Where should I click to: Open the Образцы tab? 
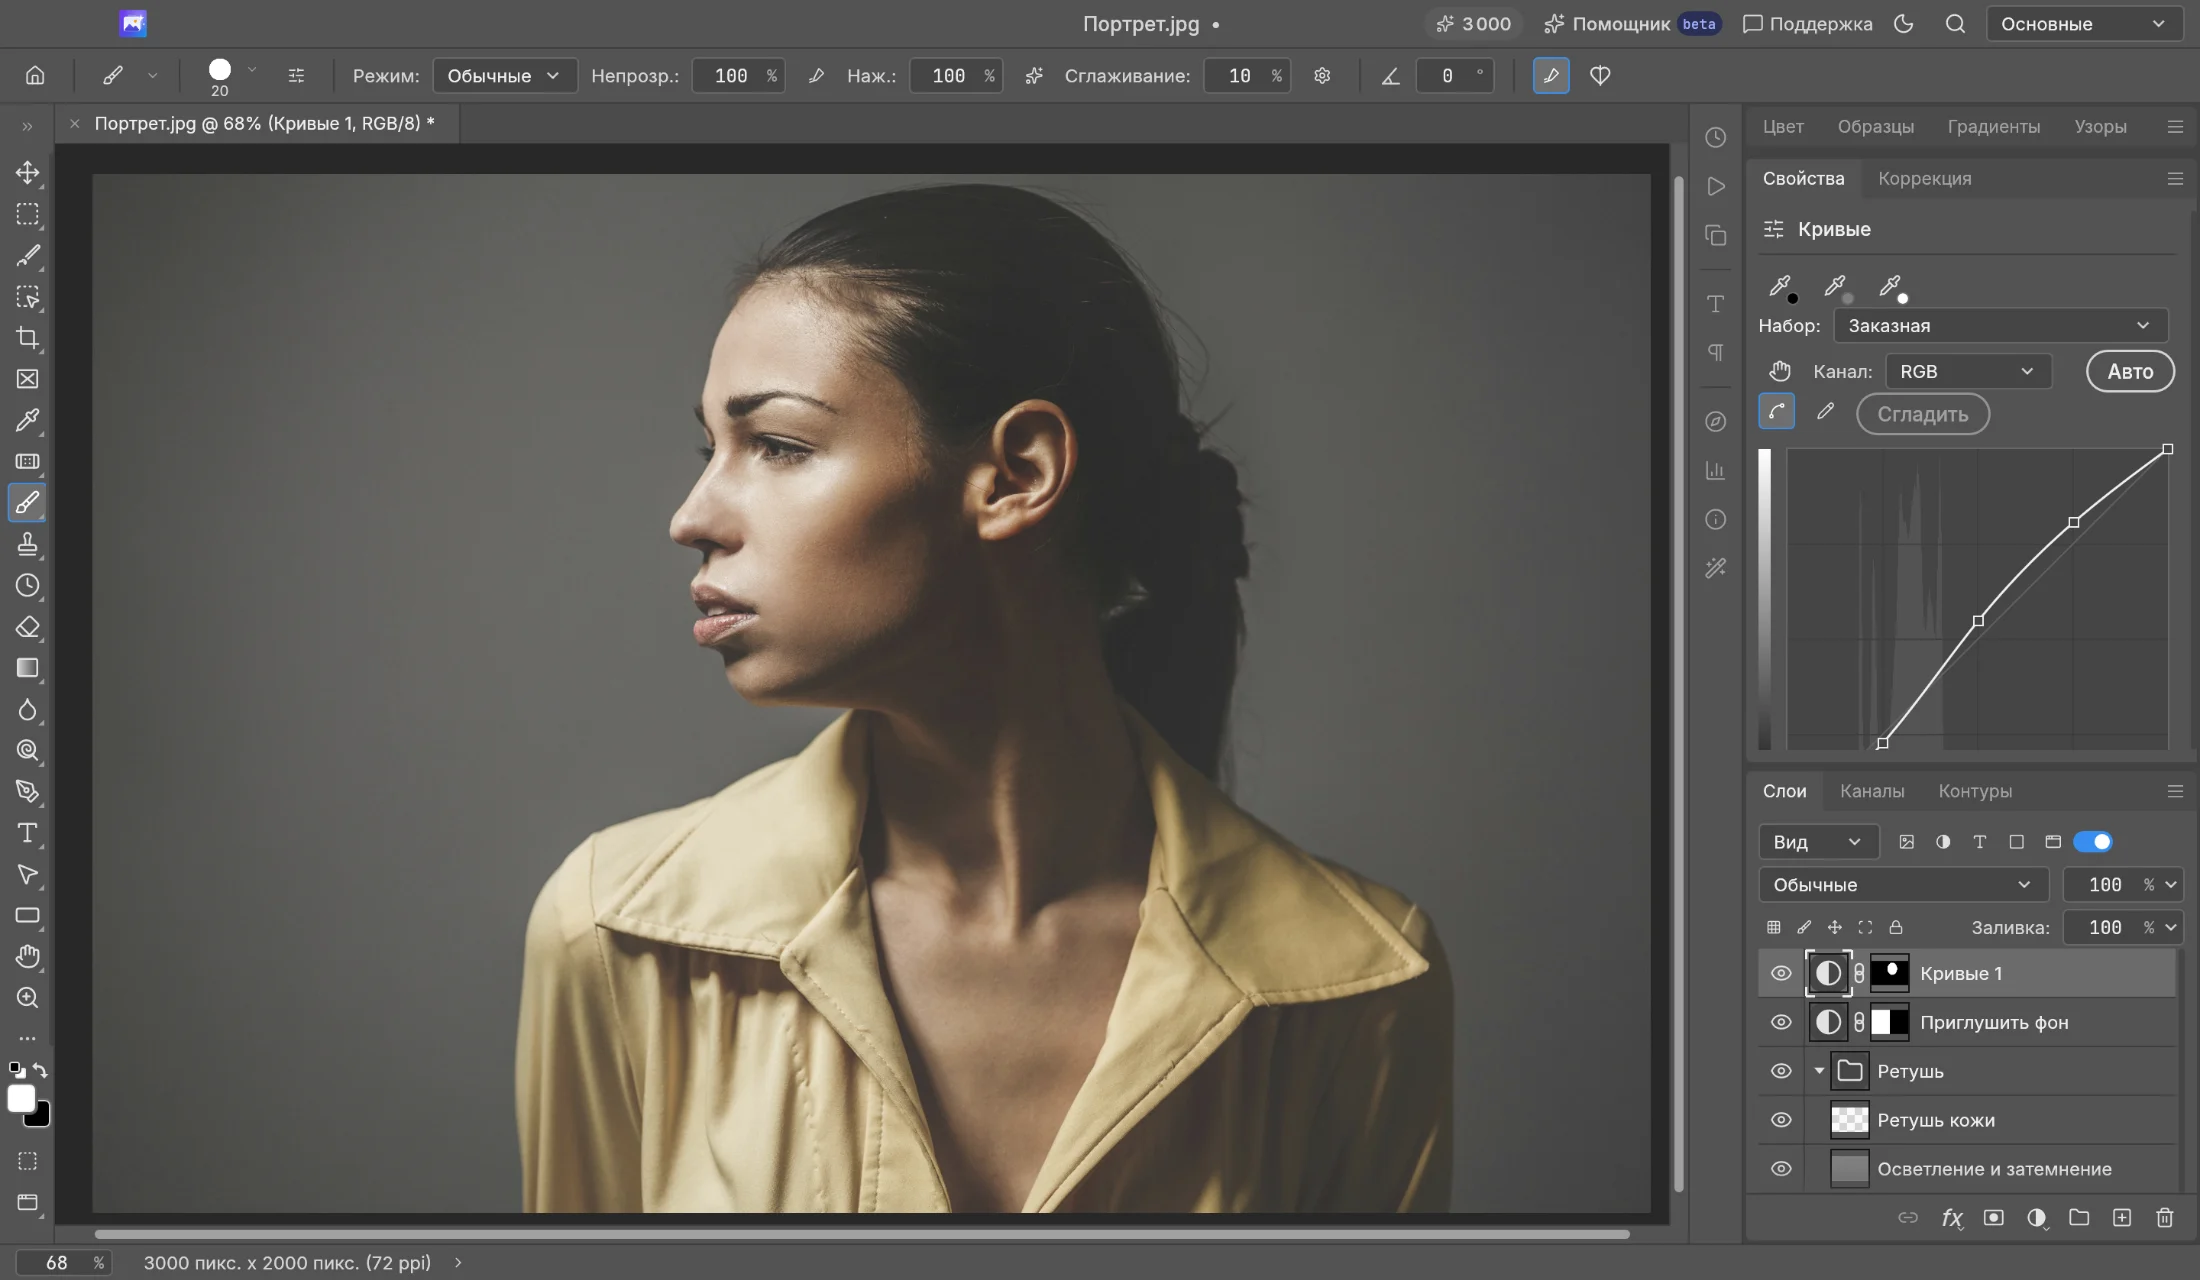click(x=1875, y=127)
